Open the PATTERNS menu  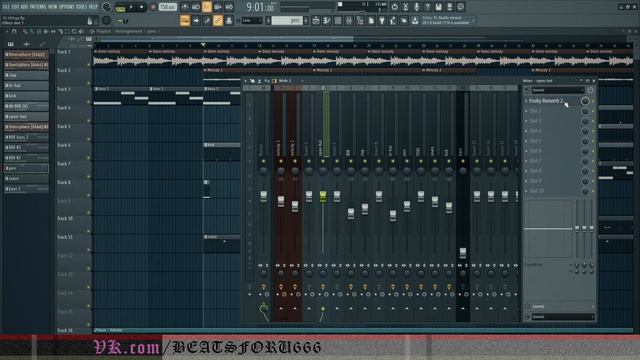pos(38,7)
